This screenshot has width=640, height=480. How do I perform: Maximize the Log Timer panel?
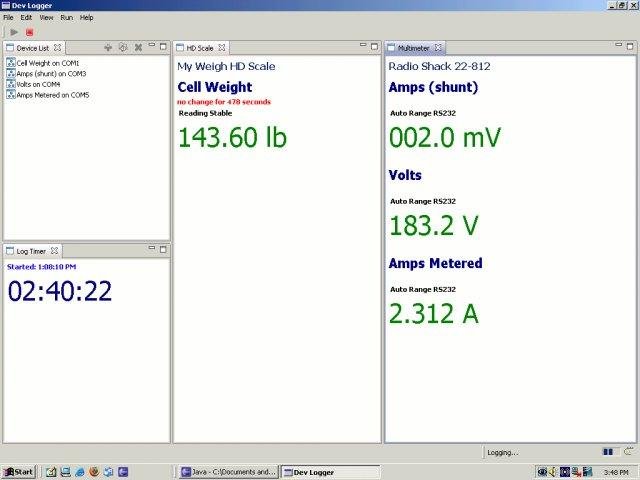163,250
